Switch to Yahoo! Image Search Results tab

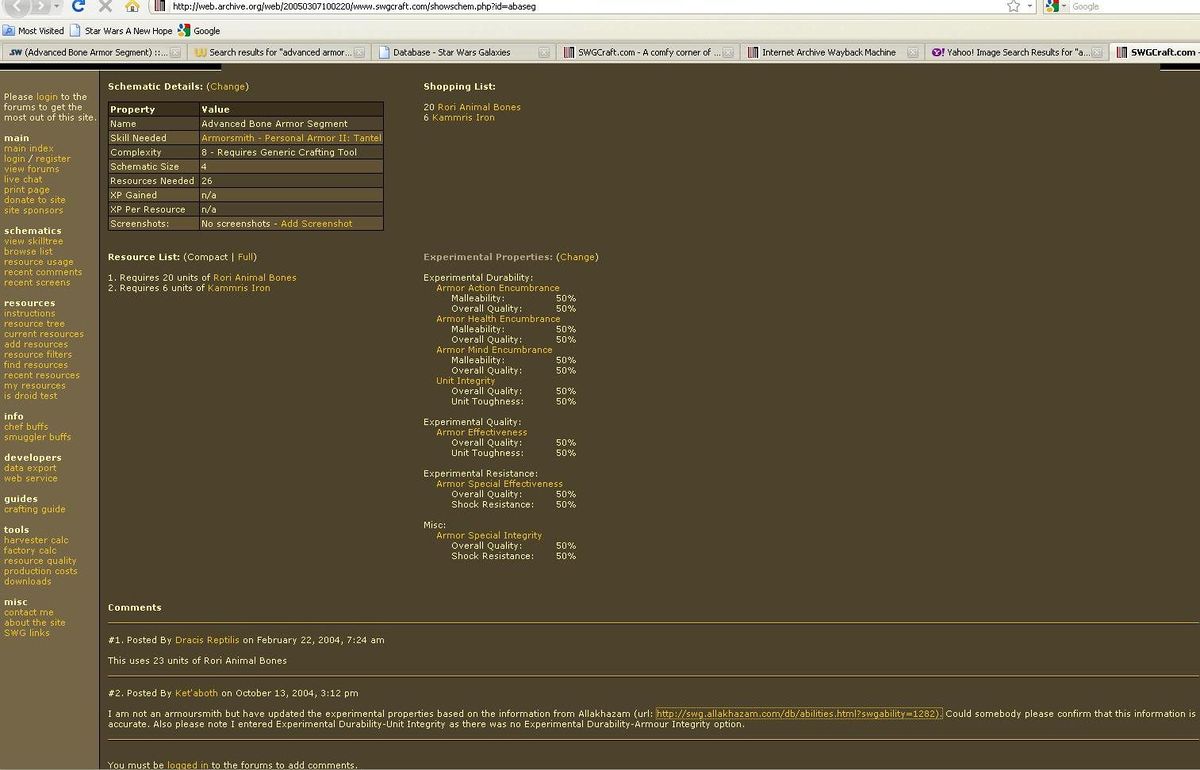1010,52
